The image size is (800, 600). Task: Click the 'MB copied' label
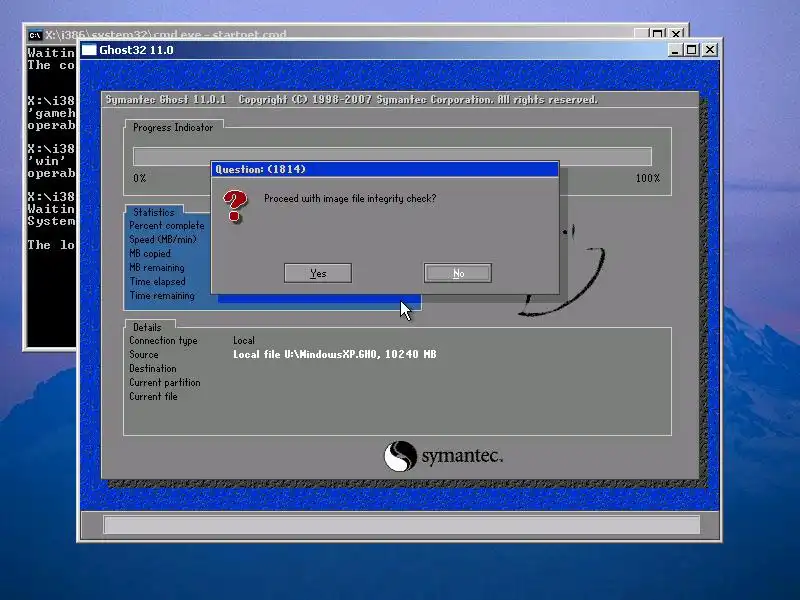[150, 254]
